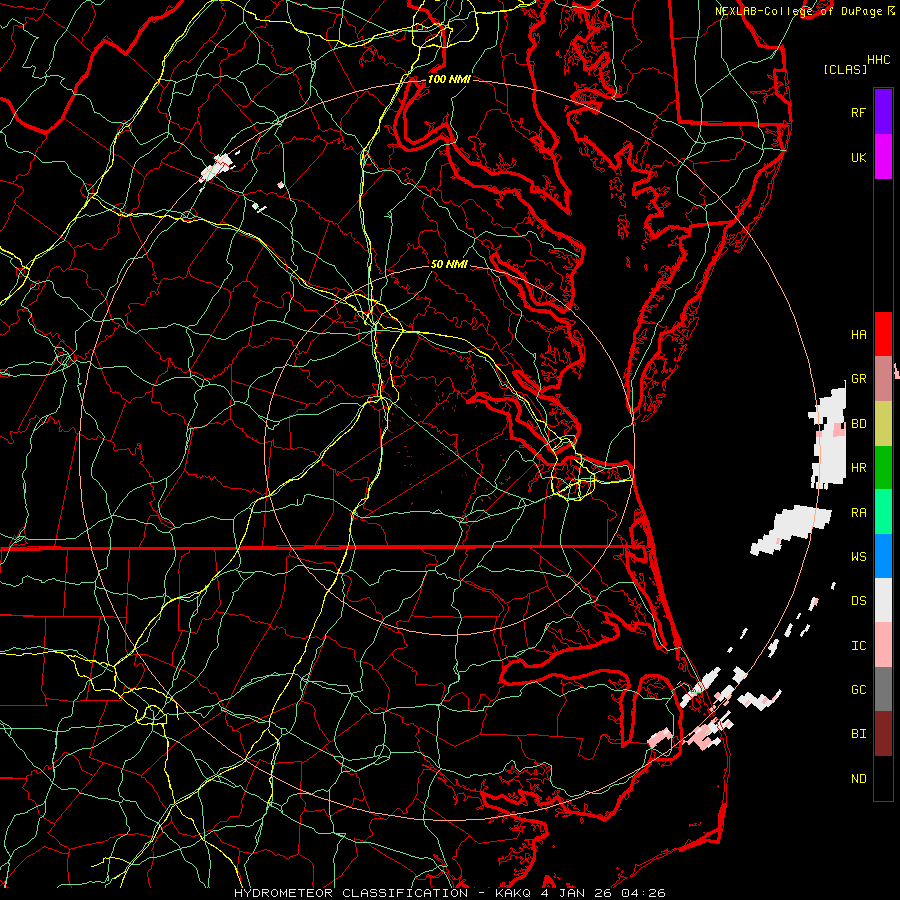Click the blue WS legend swatch
Viewport: 900px width, 900px height.
[883, 556]
